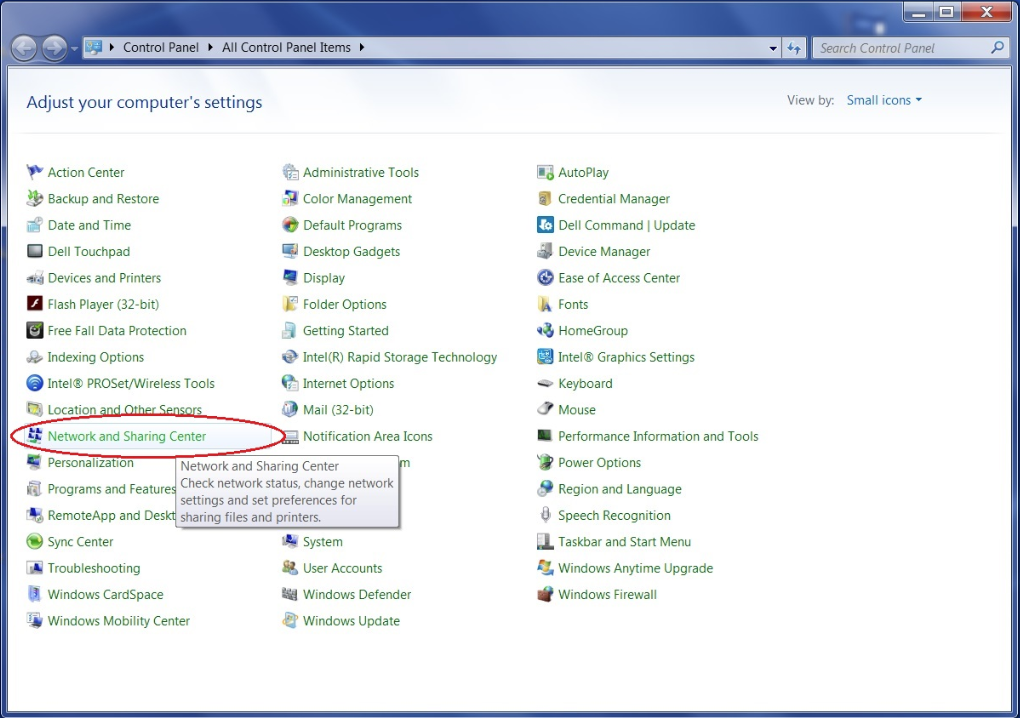Click the Windows Update icon
Image resolution: width=1020 pixels, height=718 pixels.
point(290,621)
